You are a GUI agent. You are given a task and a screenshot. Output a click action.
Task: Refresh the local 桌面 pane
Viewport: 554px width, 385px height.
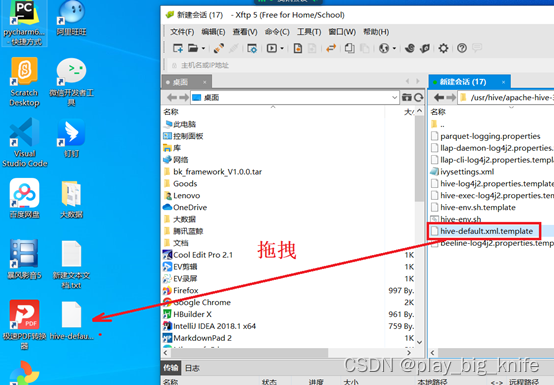point(419,97)
